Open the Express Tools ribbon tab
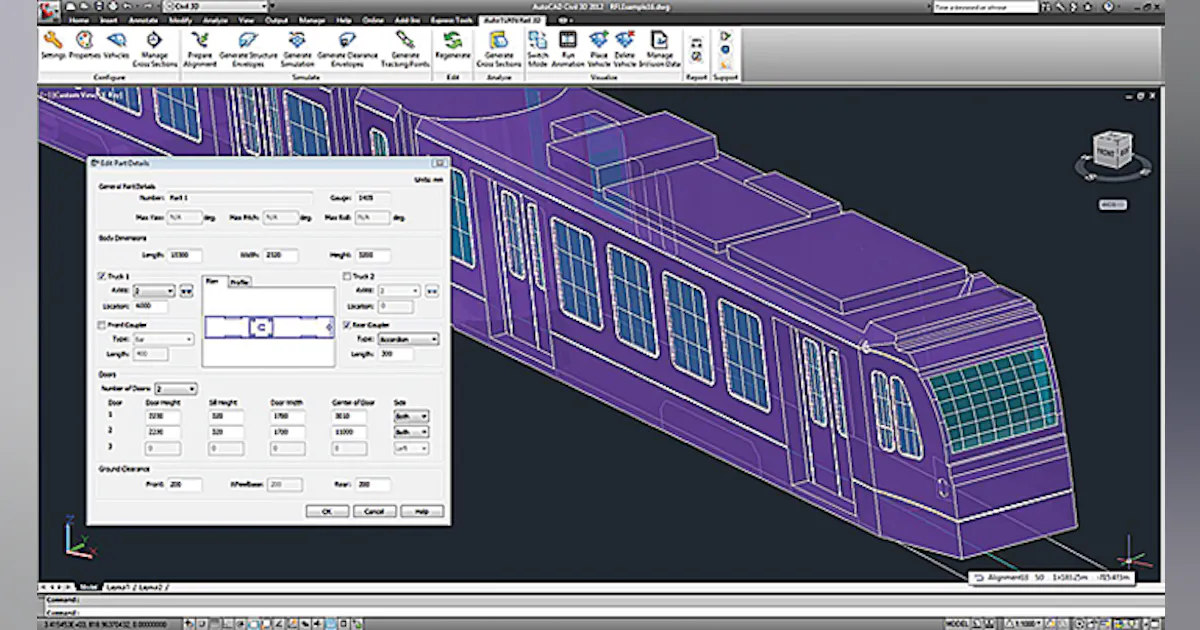This screenshot has width=1200, height=630. click(x=451, y=20)
